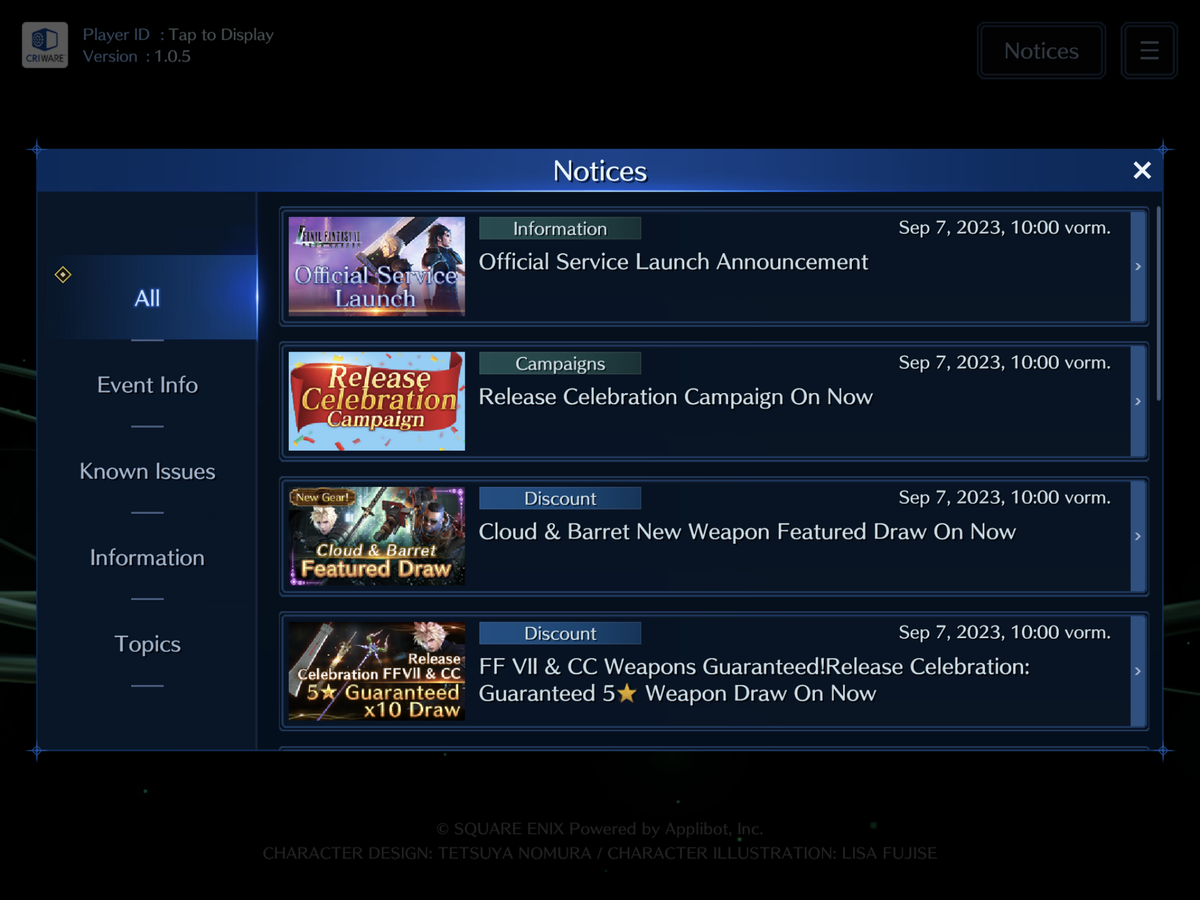Screen dimensions: 1200x900
Task: Tap the CRIWARE logo icon
Action: pos(45,45)
